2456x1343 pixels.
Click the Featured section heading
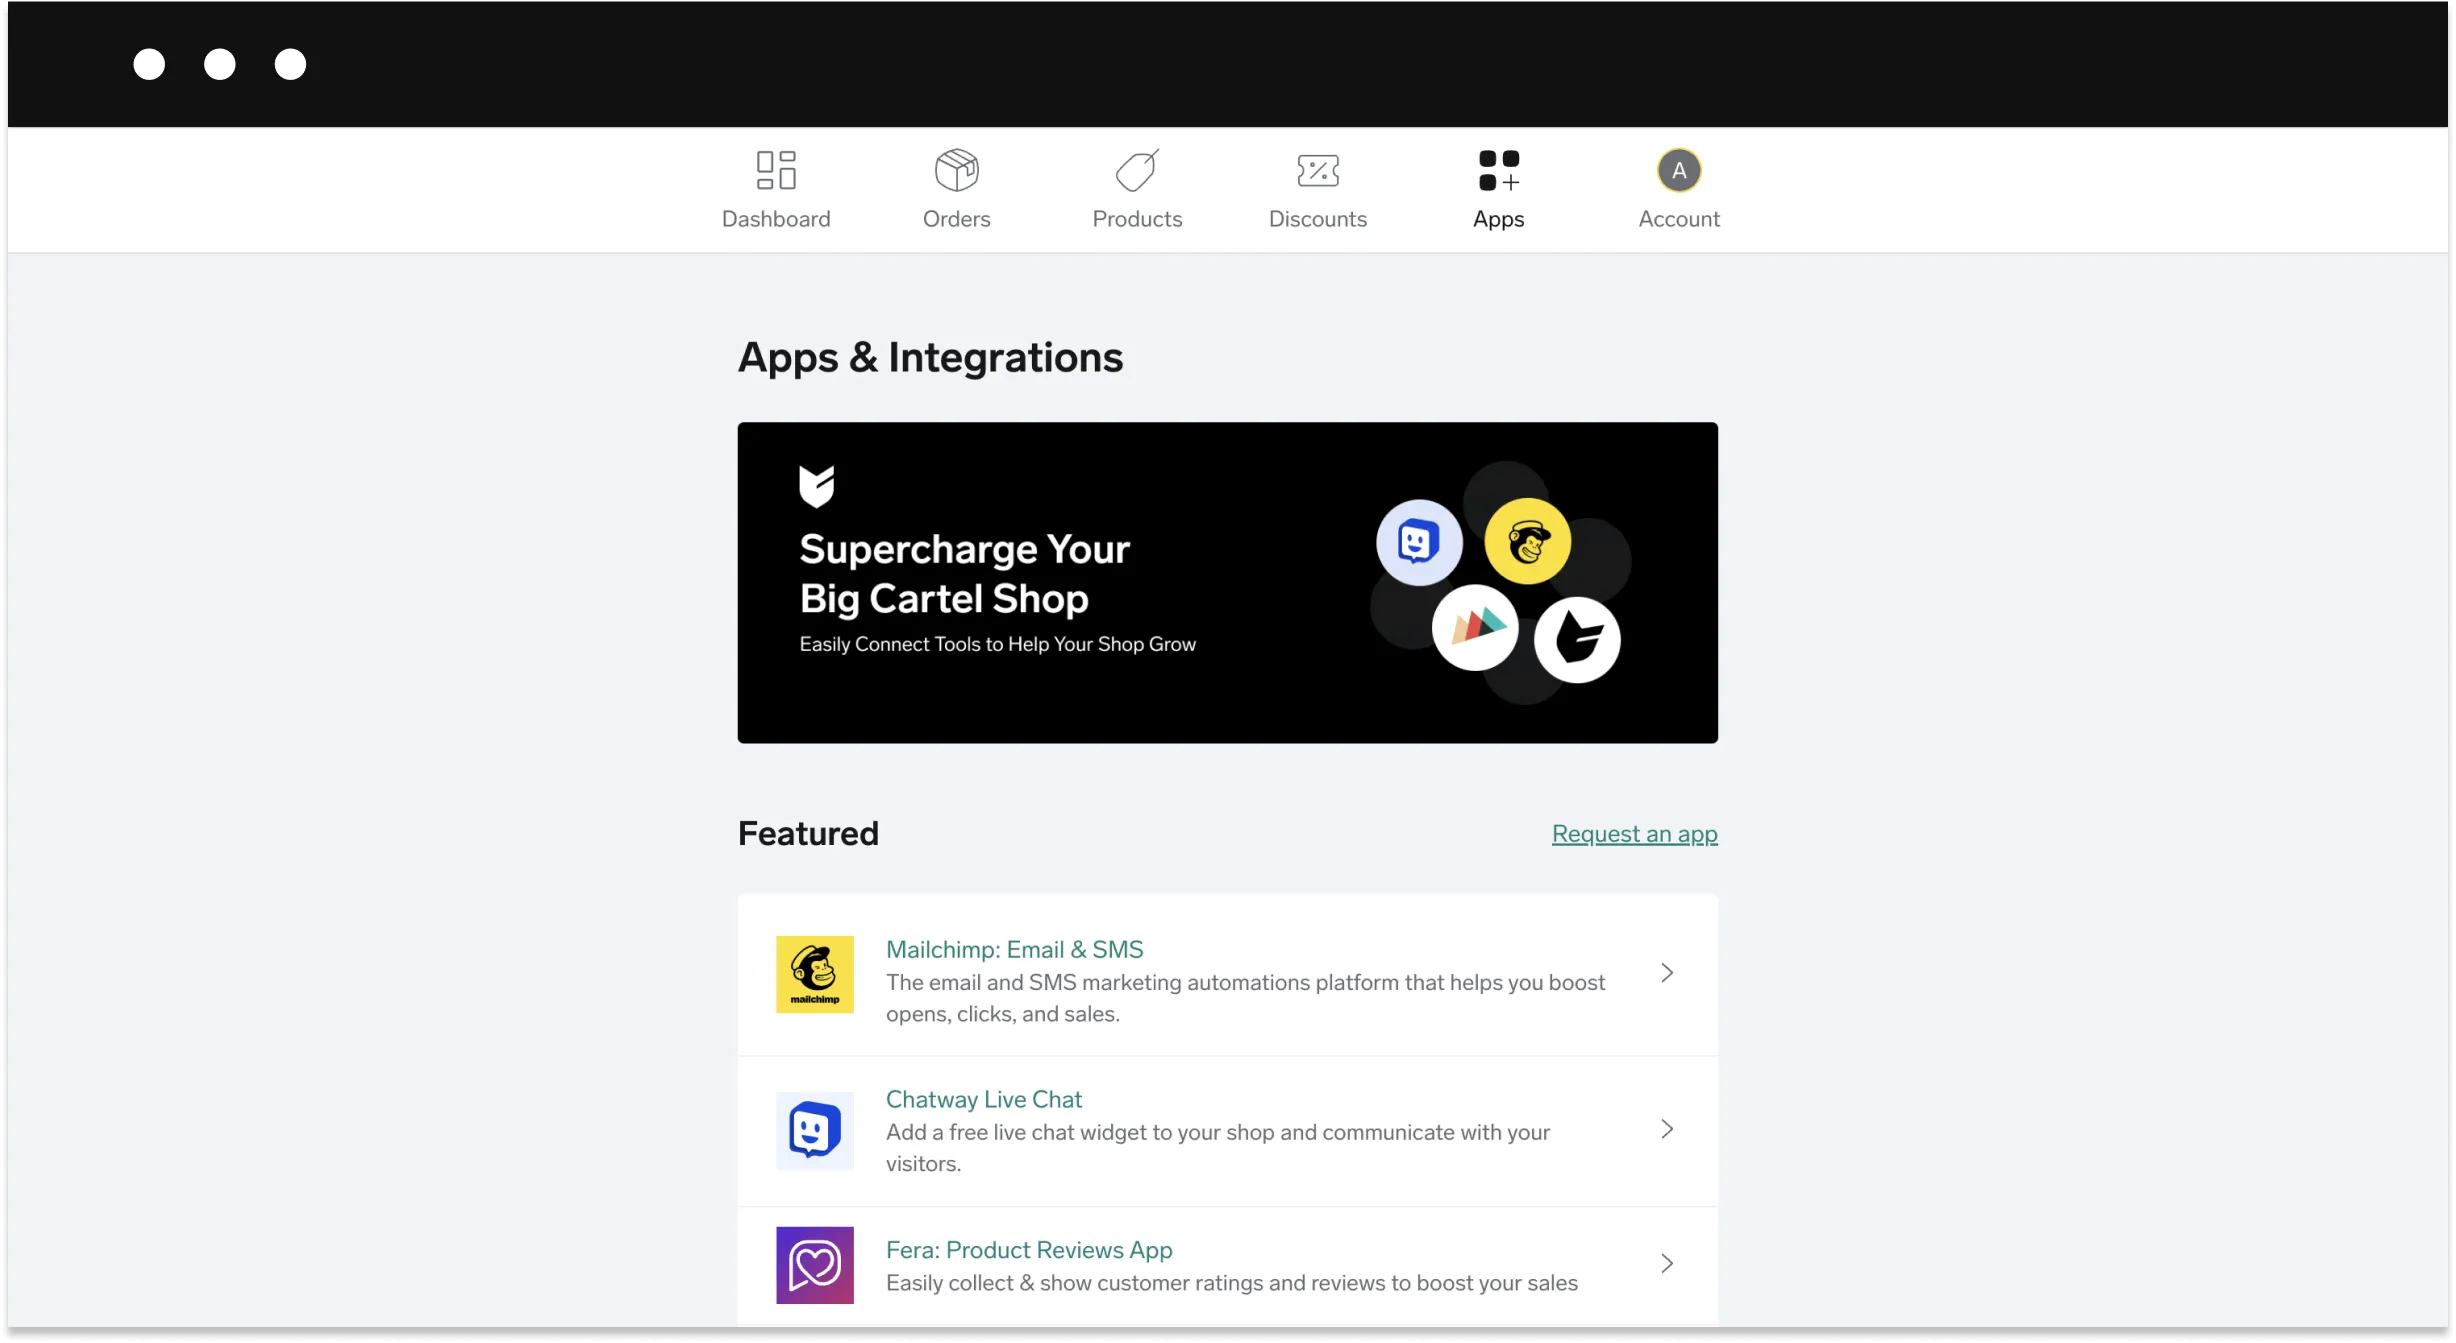[808, 833]
